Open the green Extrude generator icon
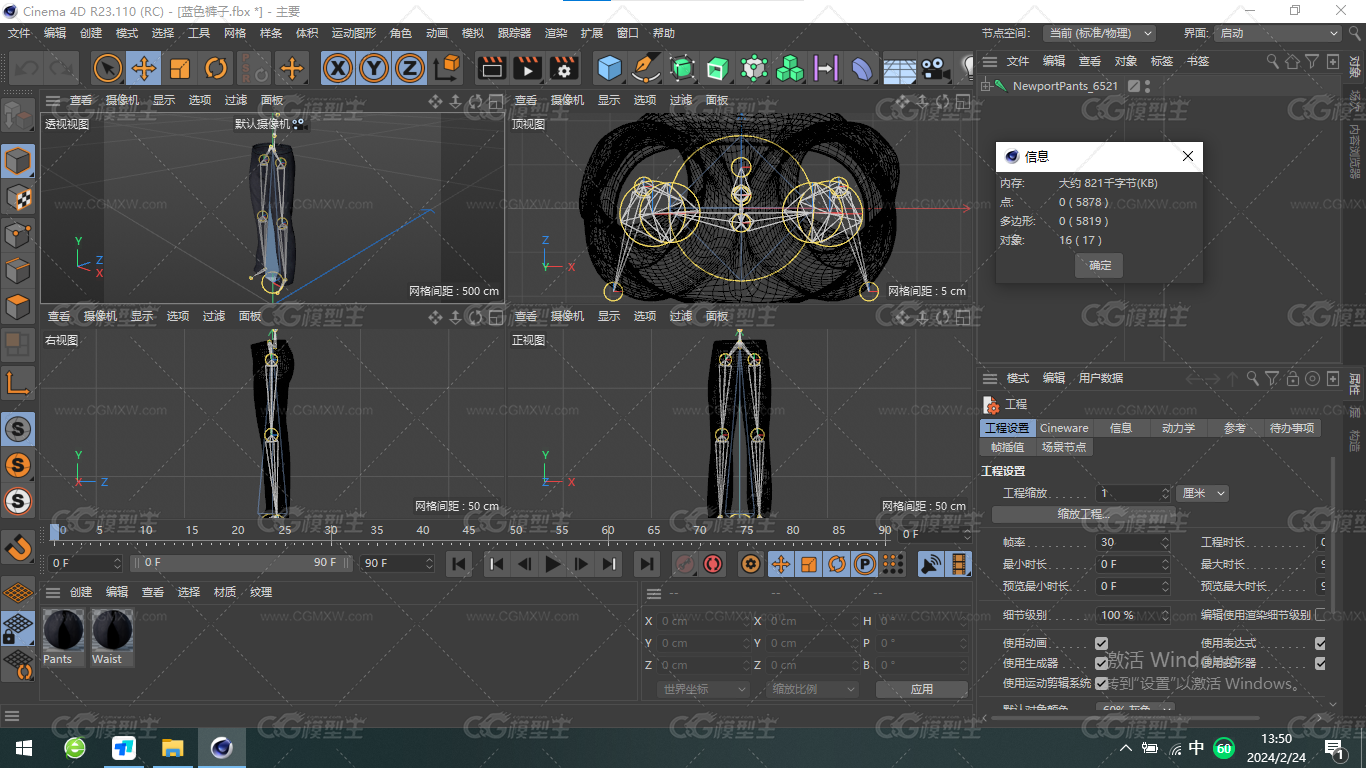Image resolution: width=1366 pixels, height=768 pixels. (x=718, y=68)
